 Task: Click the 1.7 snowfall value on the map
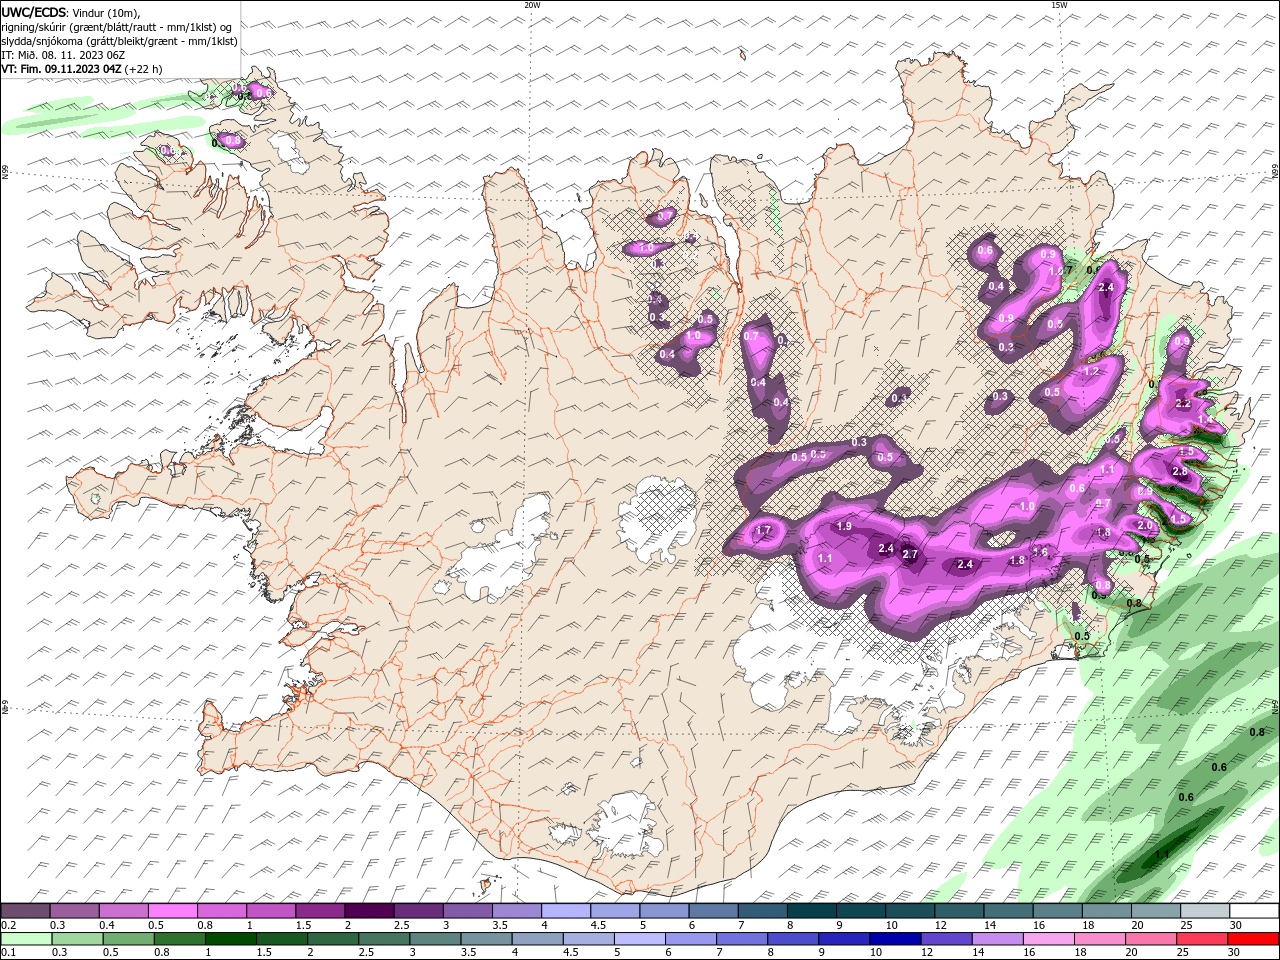click(764, 531)
